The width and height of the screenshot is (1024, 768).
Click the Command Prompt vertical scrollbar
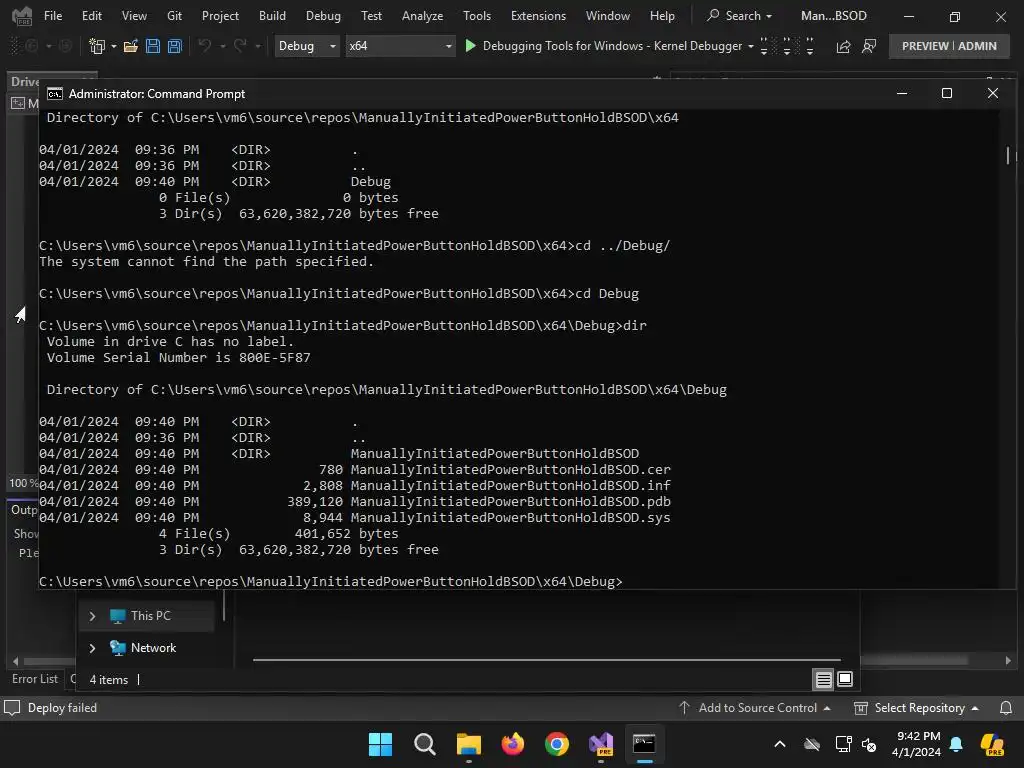pyautogui.click(x=1008, y=155)
